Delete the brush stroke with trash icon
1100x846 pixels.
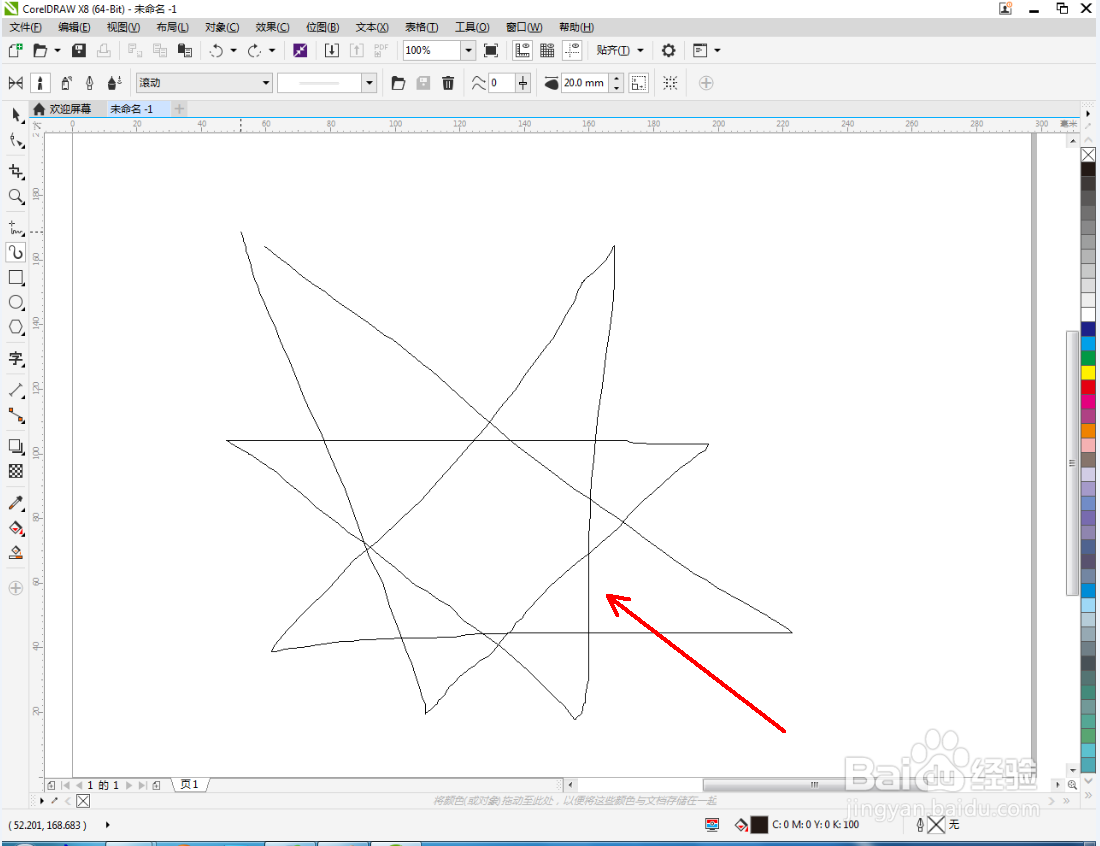pos(448,83)
